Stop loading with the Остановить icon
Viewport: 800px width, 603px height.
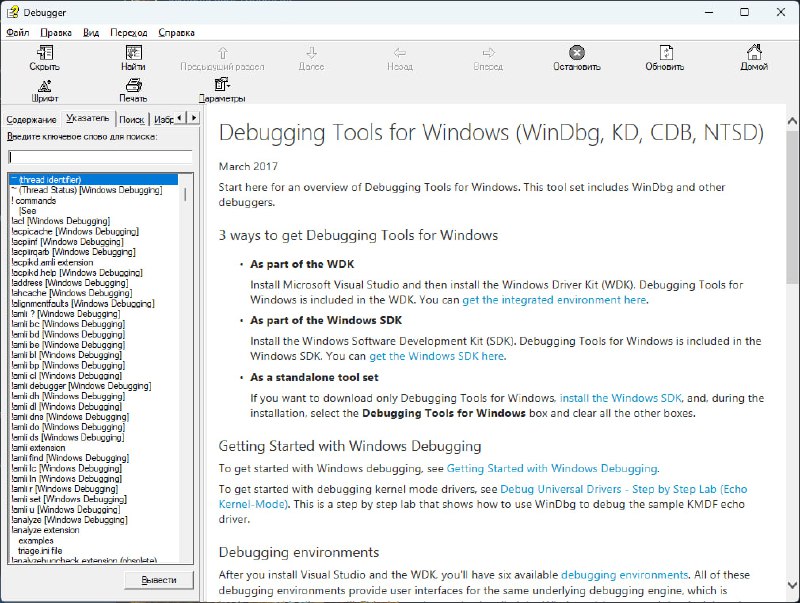coord(577,53)
